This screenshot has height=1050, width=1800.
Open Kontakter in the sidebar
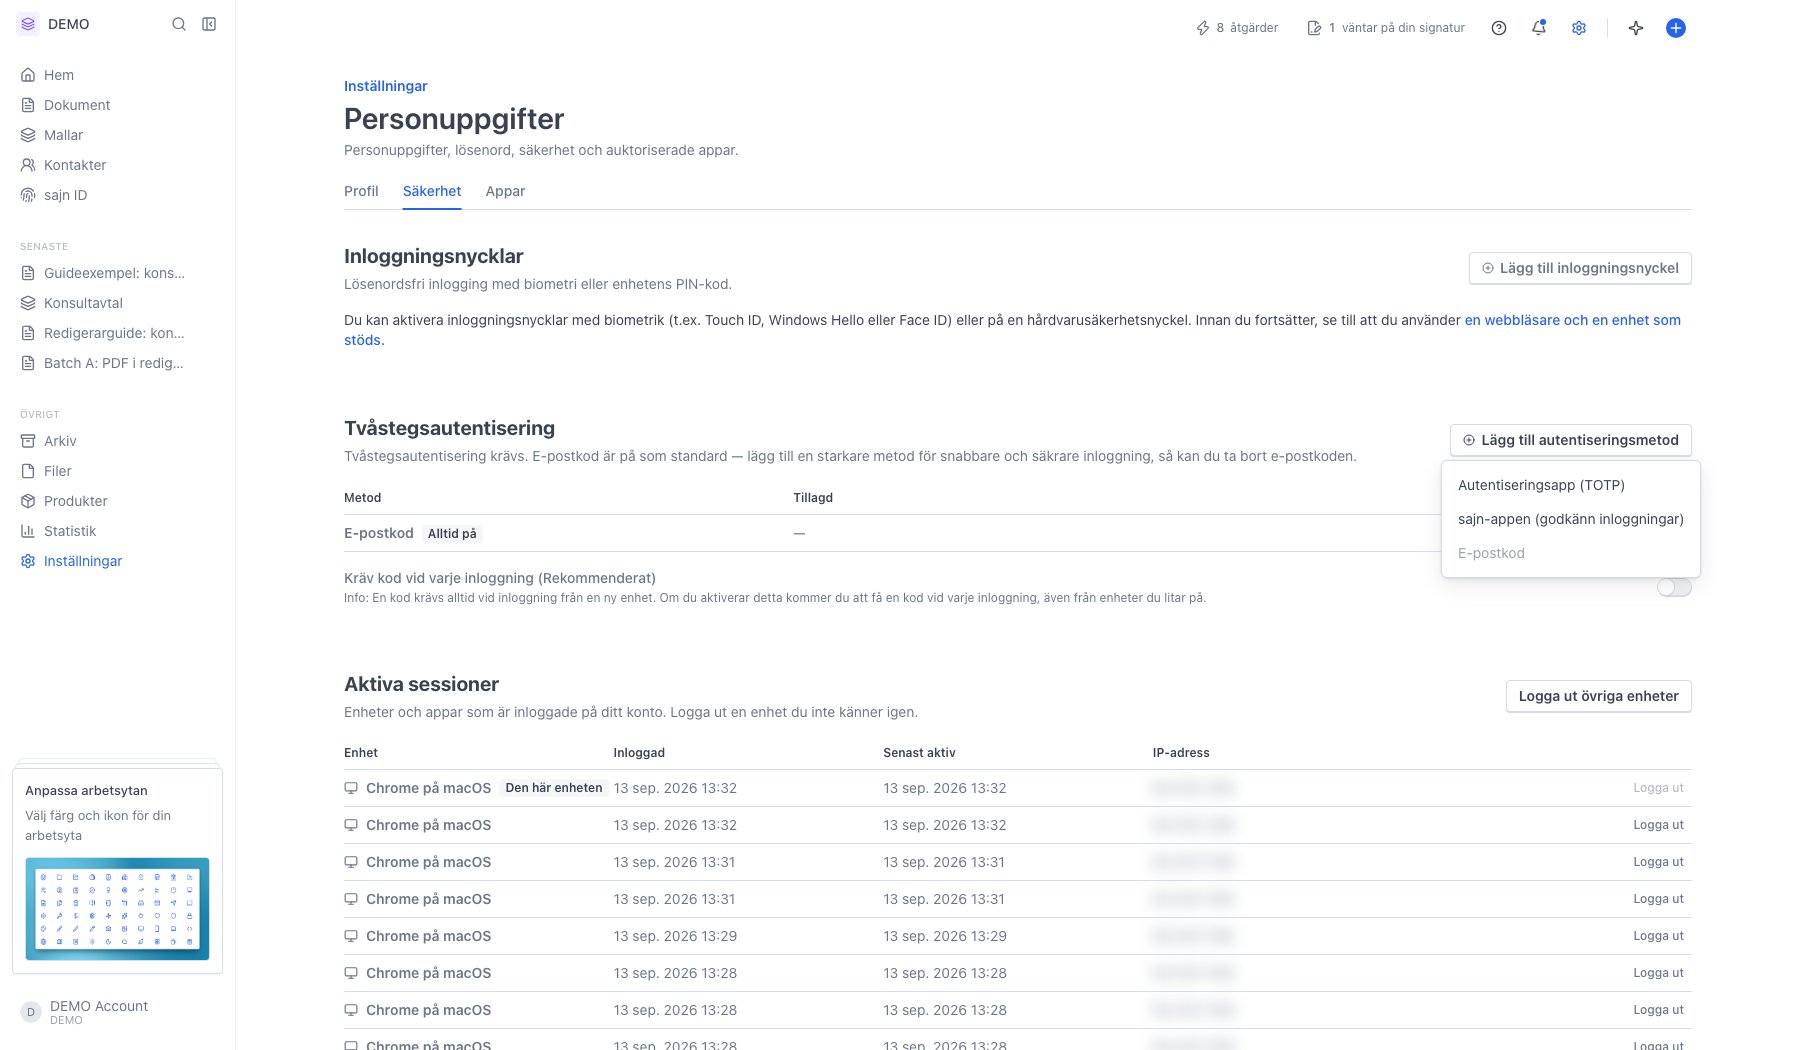(x=63, y=165)
